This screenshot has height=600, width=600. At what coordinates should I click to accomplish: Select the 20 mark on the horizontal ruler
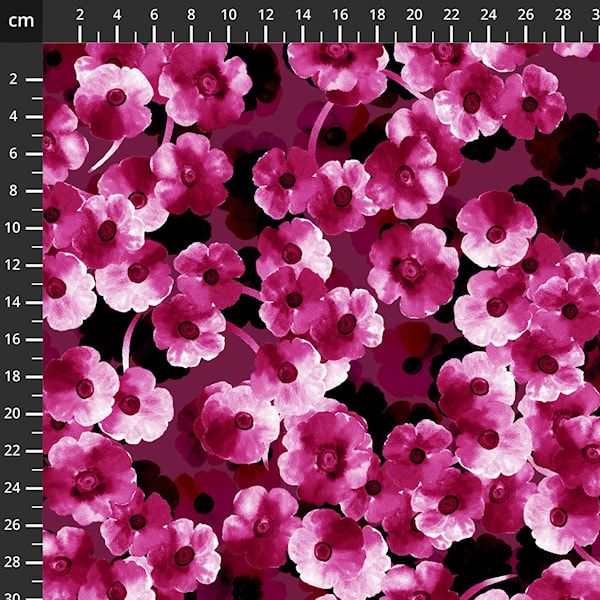414,15
